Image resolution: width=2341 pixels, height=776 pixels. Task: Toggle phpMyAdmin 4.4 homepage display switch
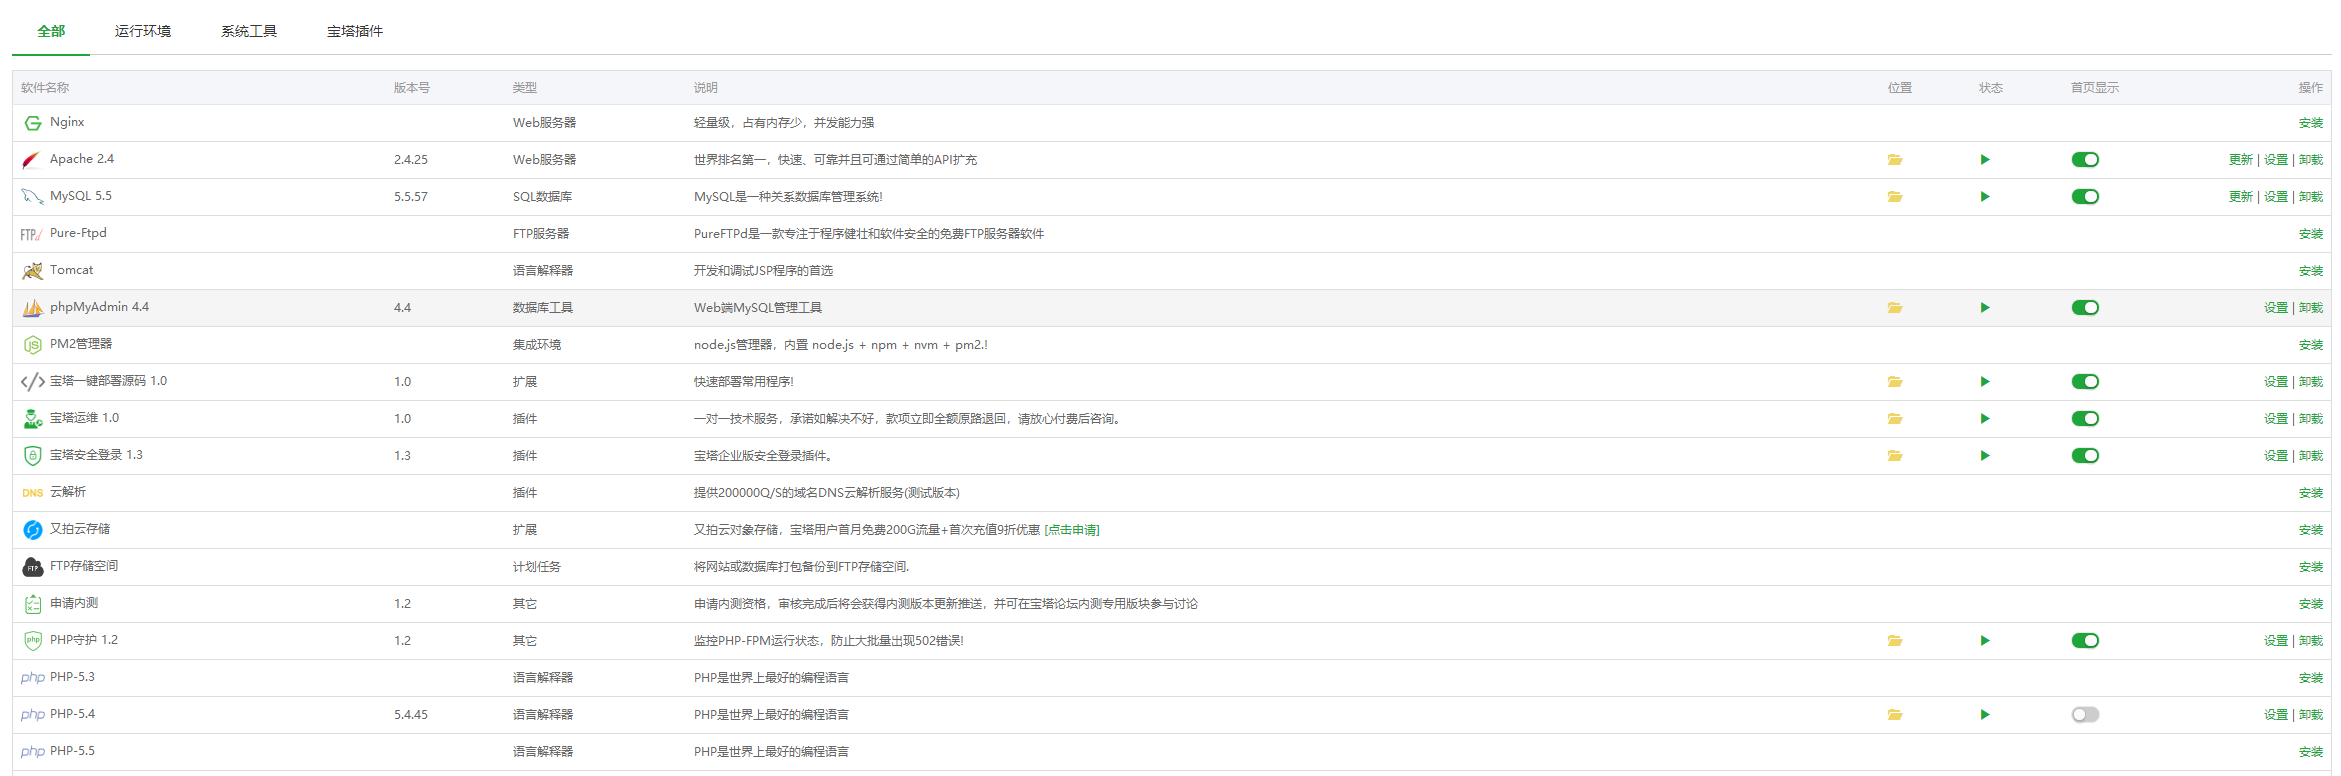pyautogui.click(x=2085, y=308)
